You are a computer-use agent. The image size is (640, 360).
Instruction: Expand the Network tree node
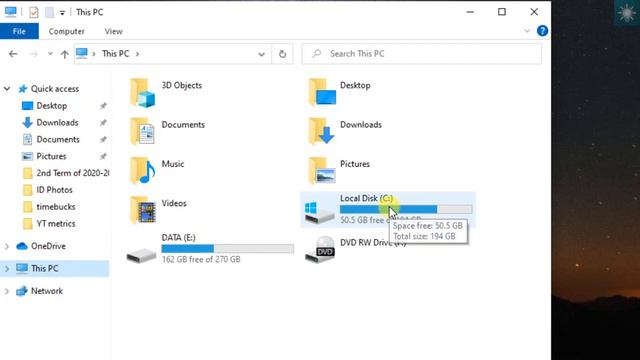[7, 291]
